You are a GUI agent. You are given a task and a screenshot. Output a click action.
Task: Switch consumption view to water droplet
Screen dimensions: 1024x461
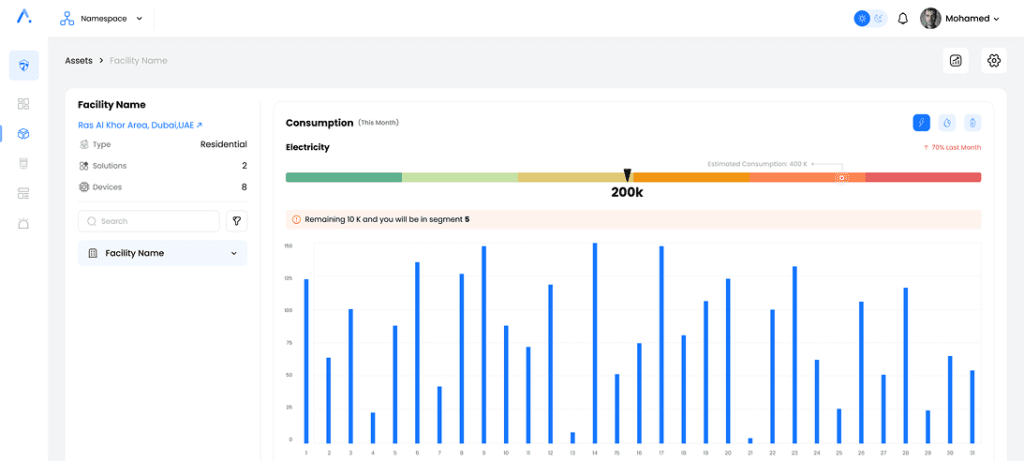(x=946, y=123)
